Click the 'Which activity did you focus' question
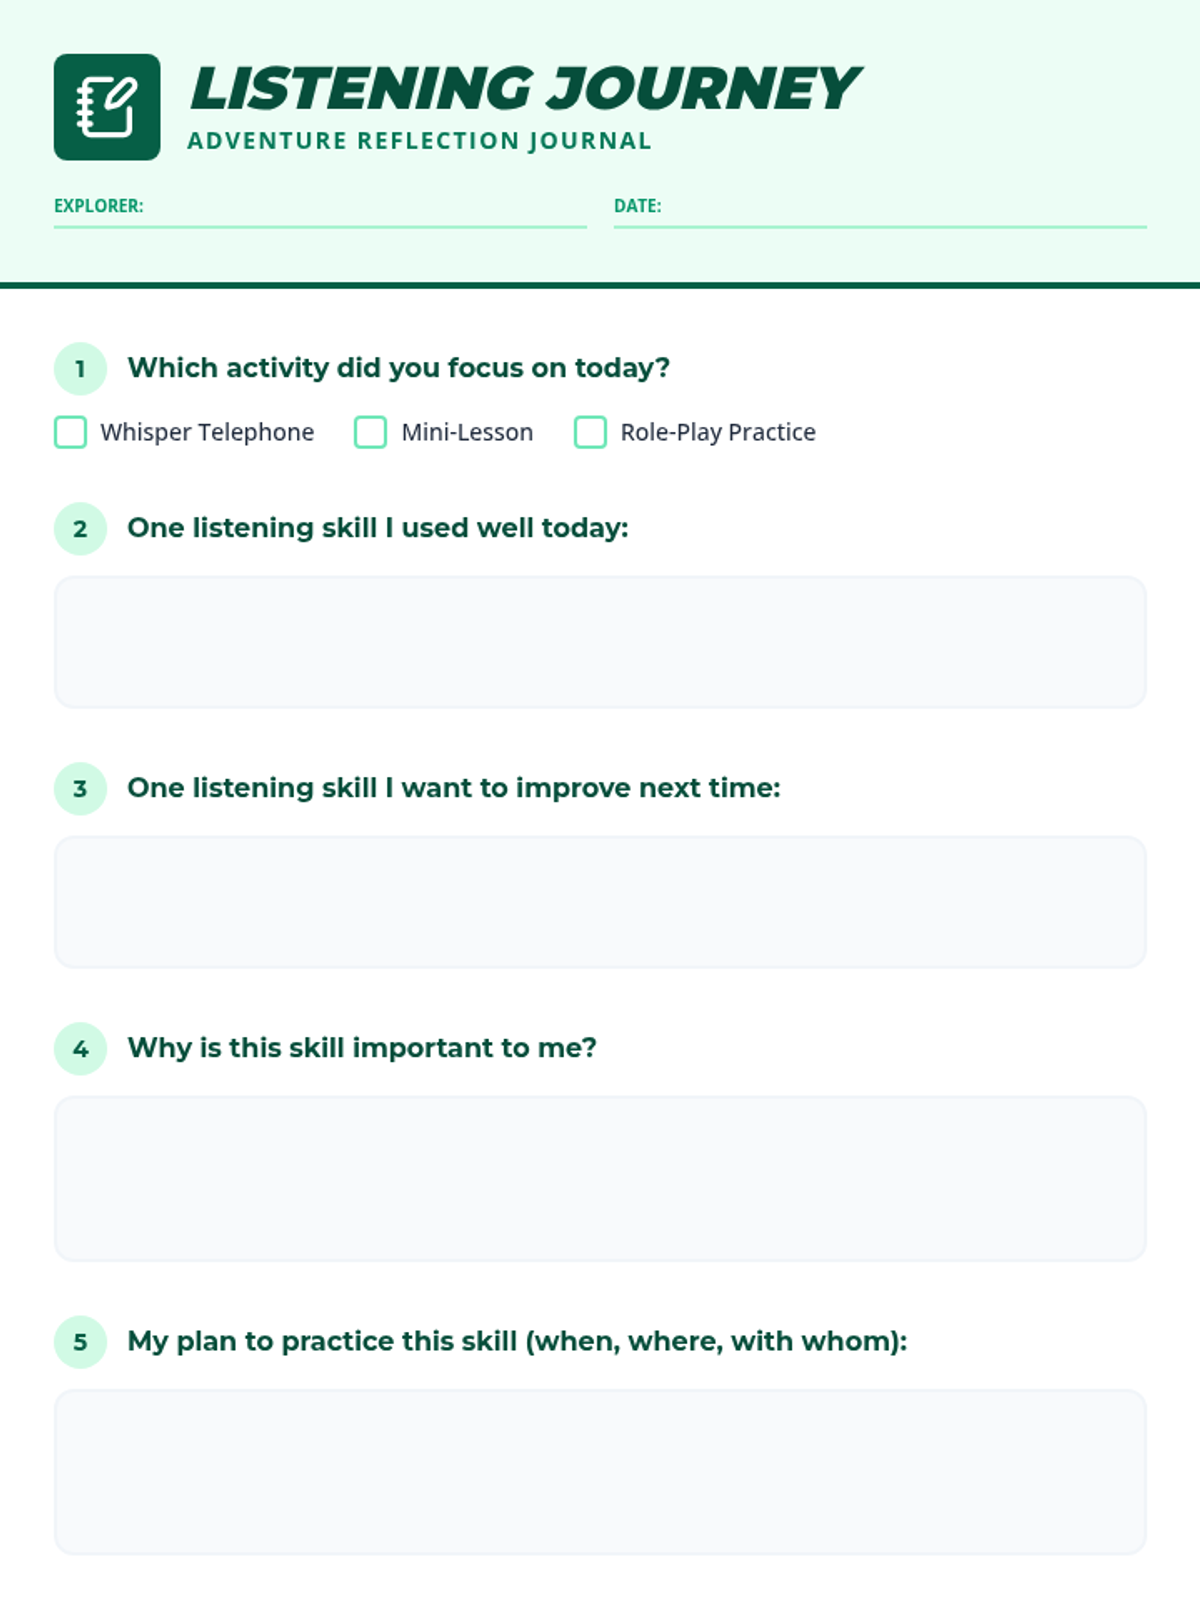Viewport: 1200px width, 1600px height. coord(399,368)
